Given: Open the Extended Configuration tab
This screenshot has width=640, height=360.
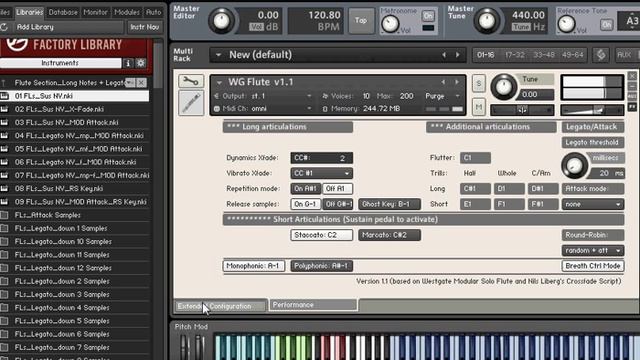Looking at the screenshot, I should point(220,306).
